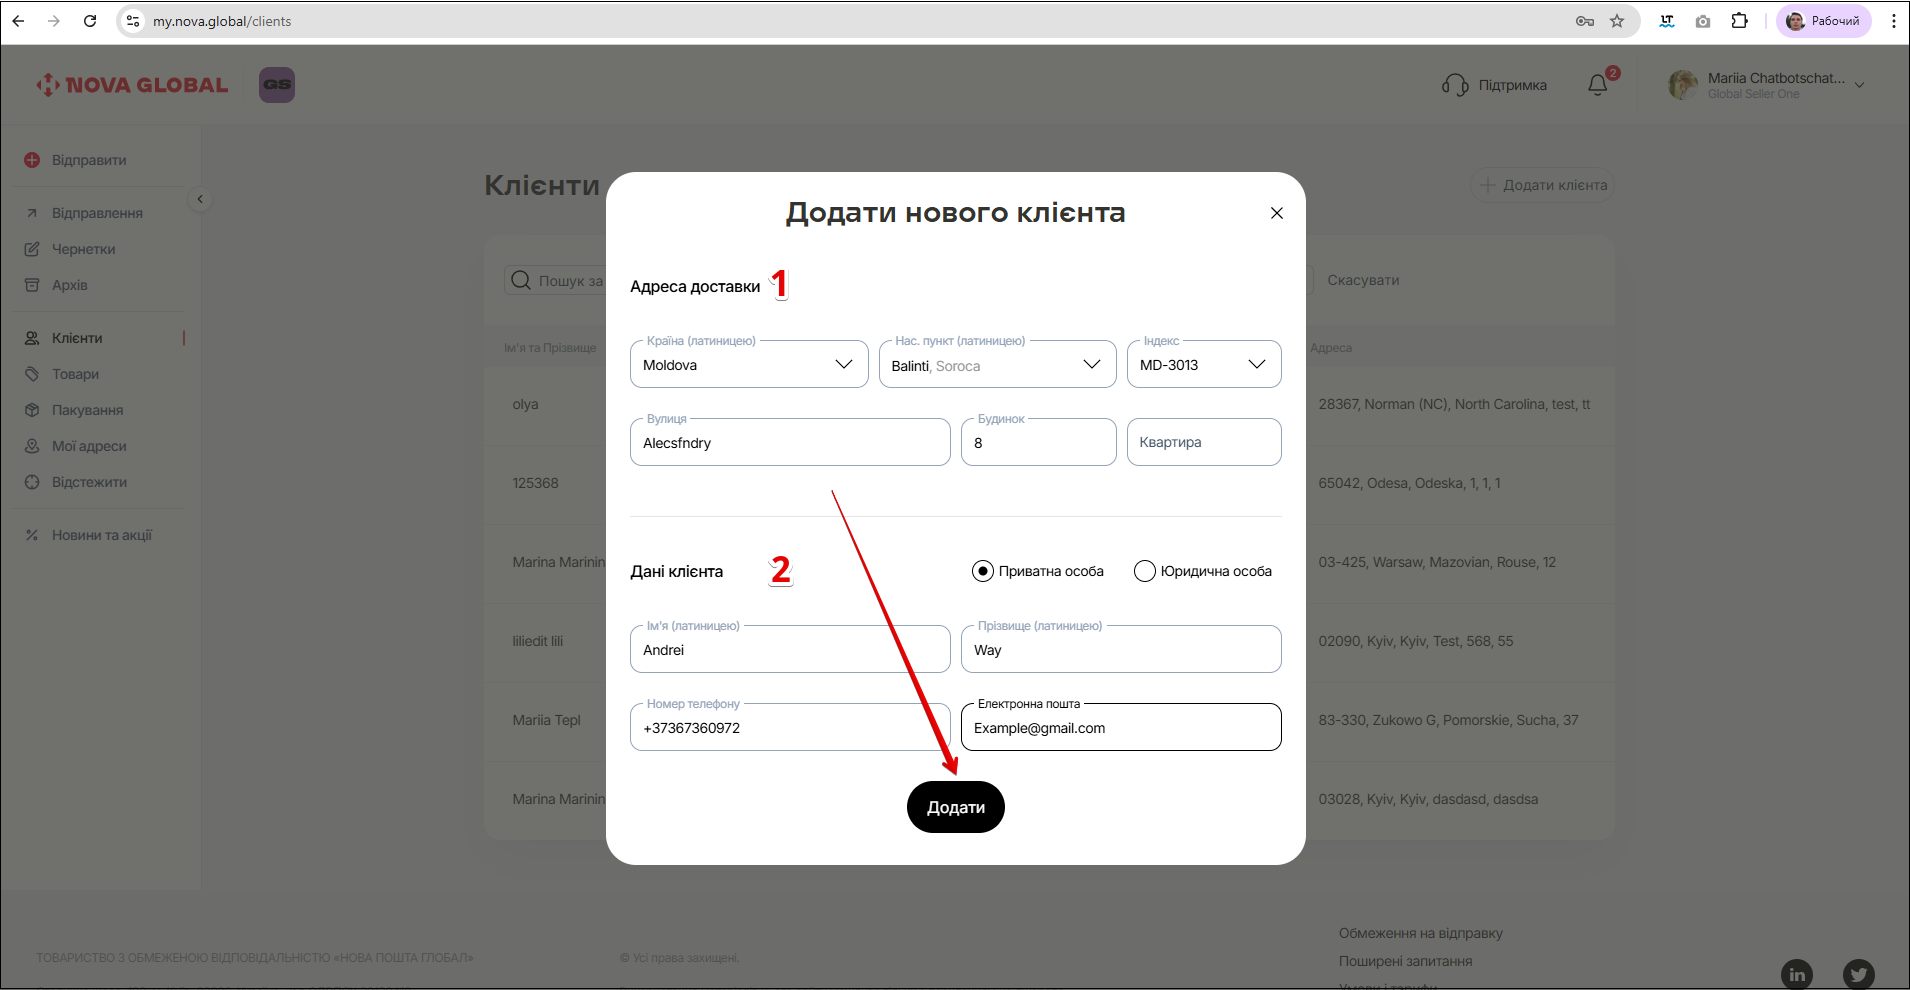Click Скасувати on the clients page
Viewport: 1910px width, 990px height.
click(1363, 280)
